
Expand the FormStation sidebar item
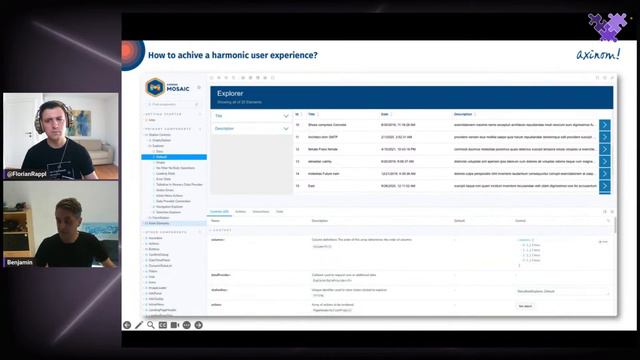point(160,218)
